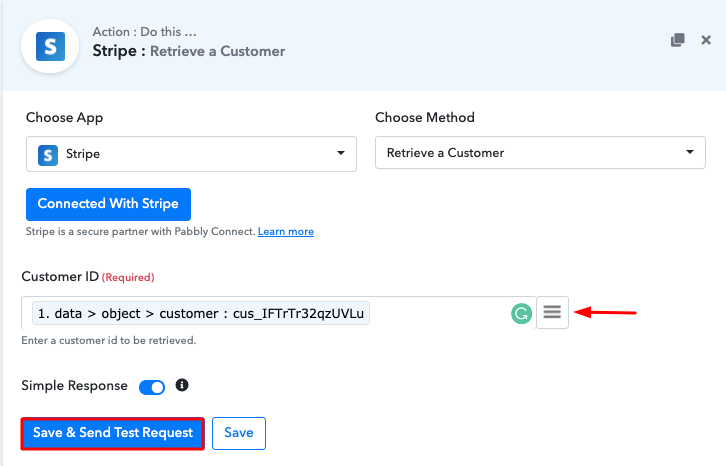This screenshot has height=466, width=726.
Task: Open the Learn more link
Action: pyautogui.click(x=286, y=232)
